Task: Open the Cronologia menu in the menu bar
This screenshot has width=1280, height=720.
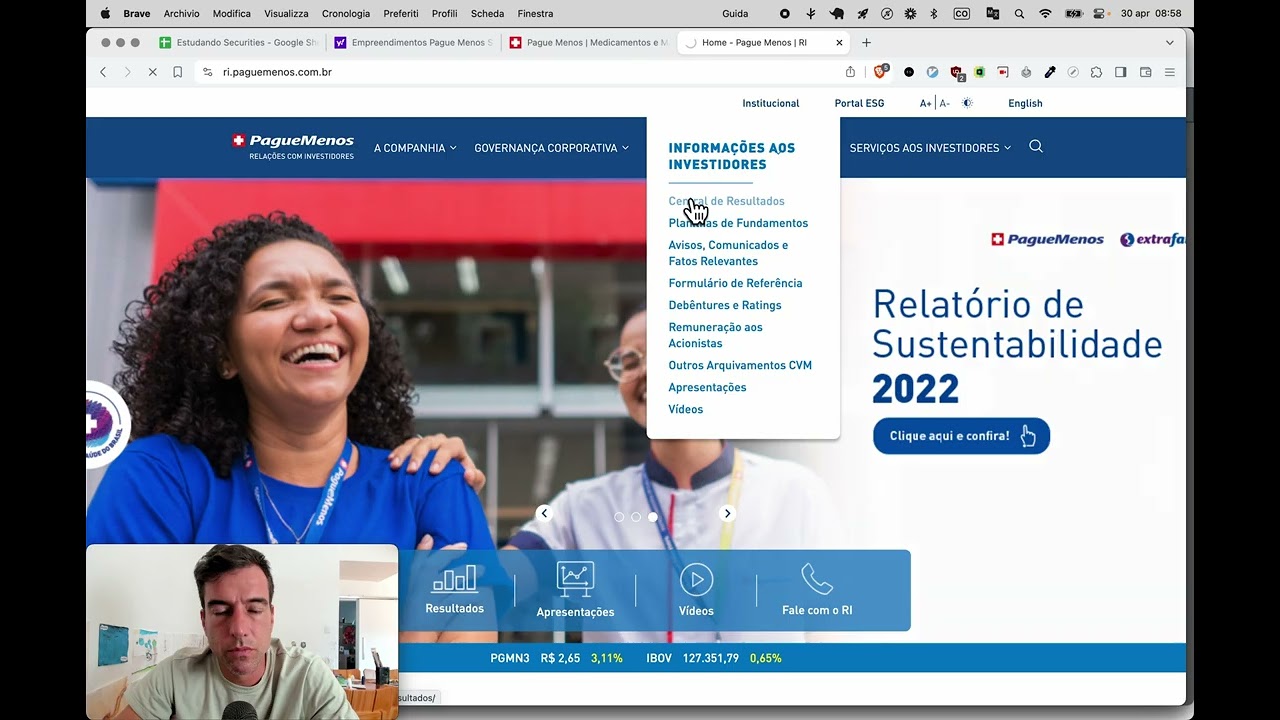Action: 346,14
